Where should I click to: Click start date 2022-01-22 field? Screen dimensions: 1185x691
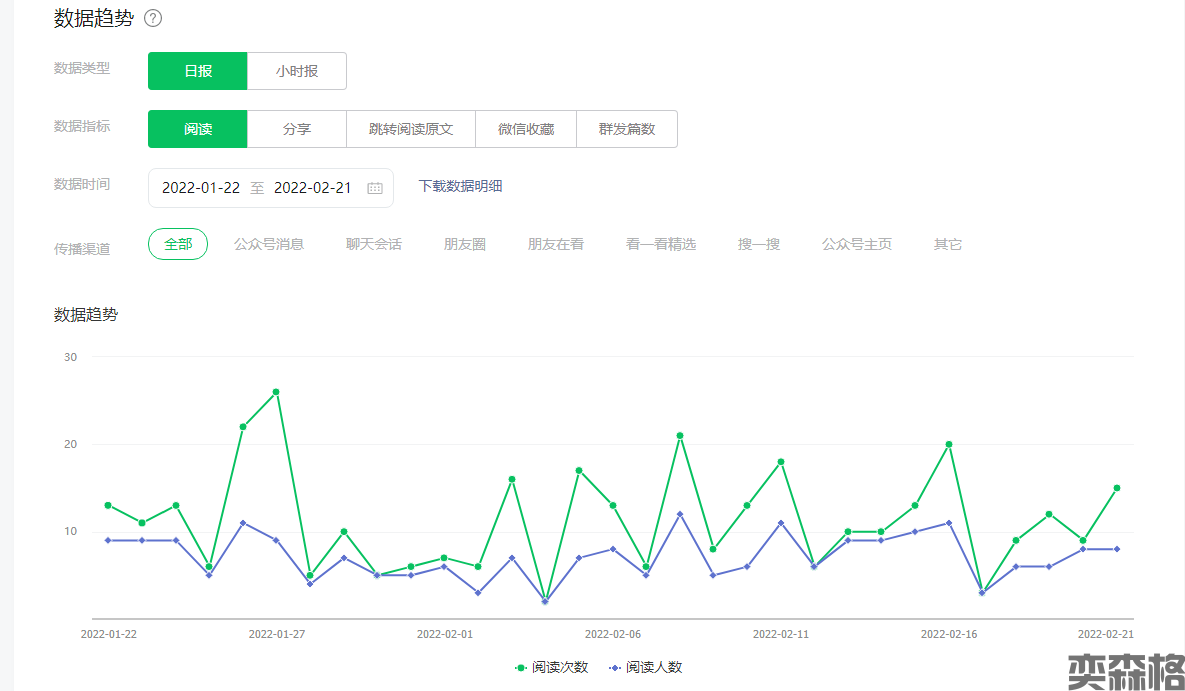pyautogui.click(x=201, y=188)
